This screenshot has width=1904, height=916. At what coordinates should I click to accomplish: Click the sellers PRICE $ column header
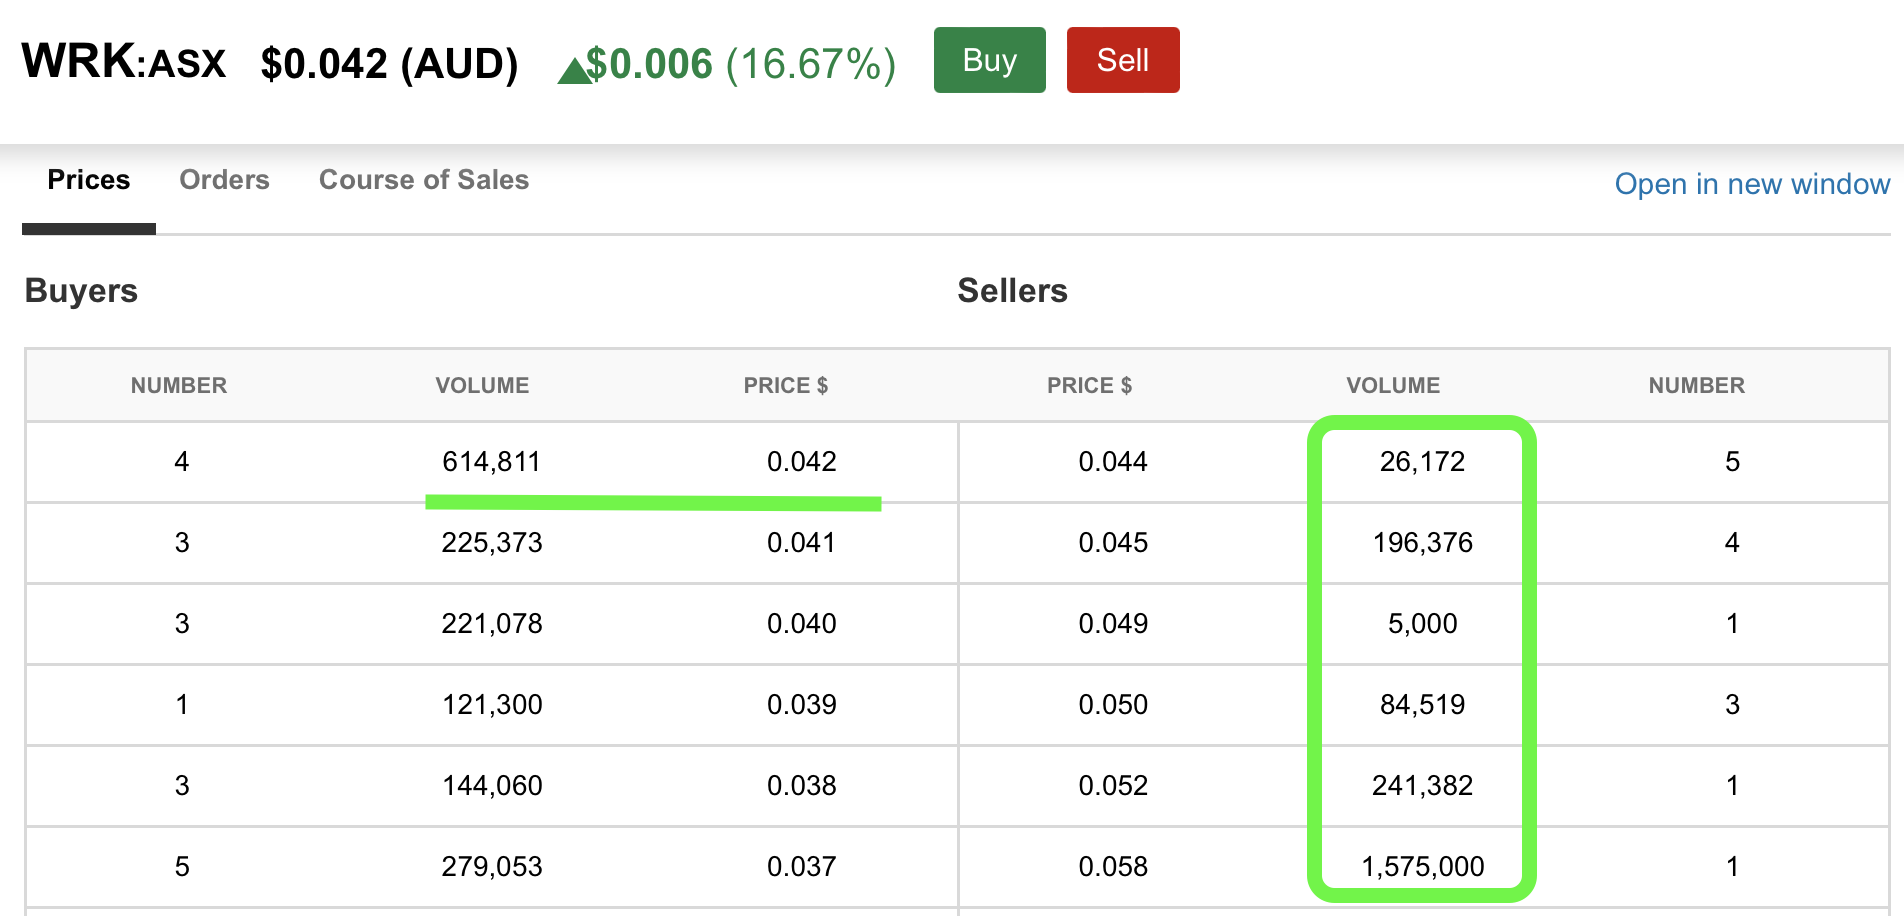tap(1090, 386)
